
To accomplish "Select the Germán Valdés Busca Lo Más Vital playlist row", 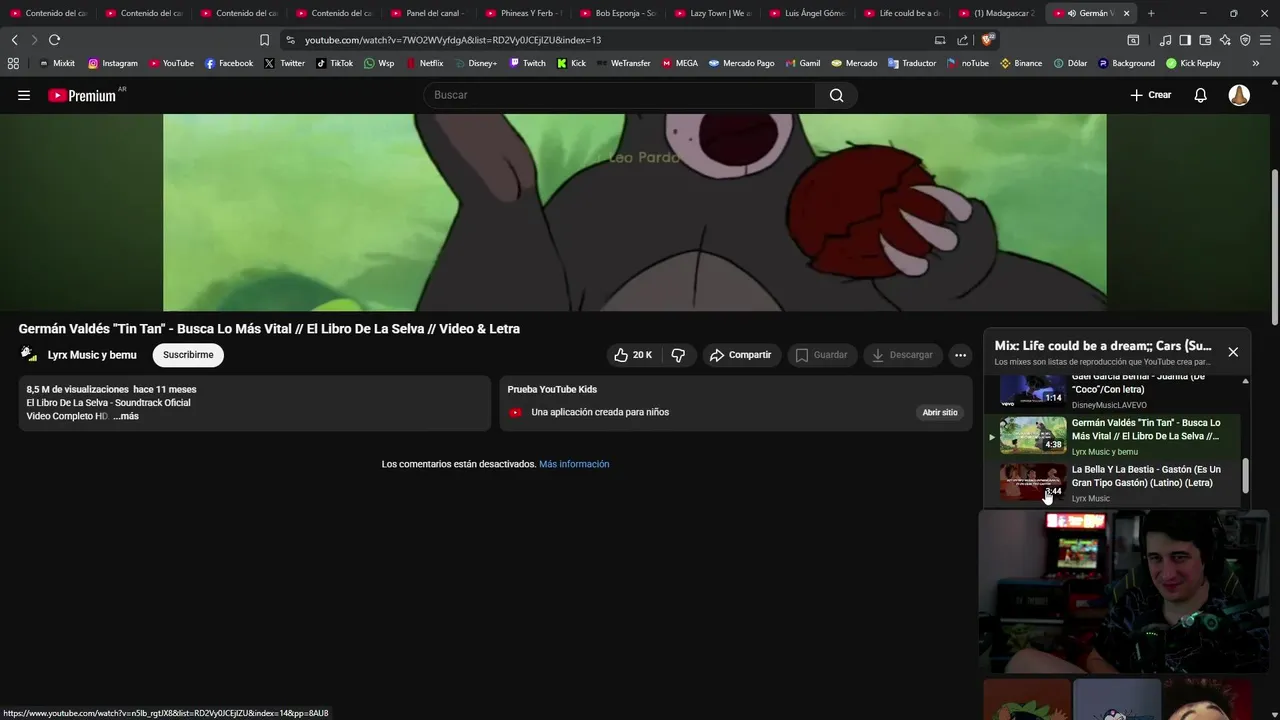I will point(1115,436).
